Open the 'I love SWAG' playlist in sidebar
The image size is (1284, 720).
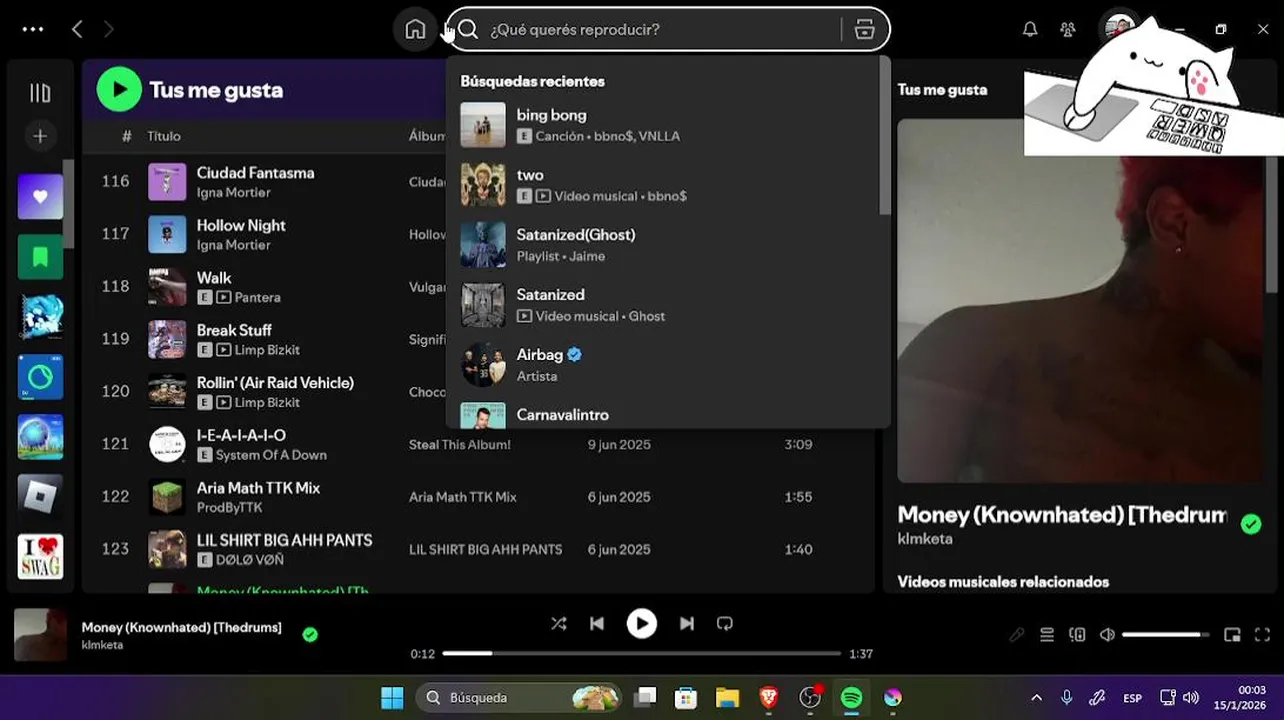click(40, 556)
